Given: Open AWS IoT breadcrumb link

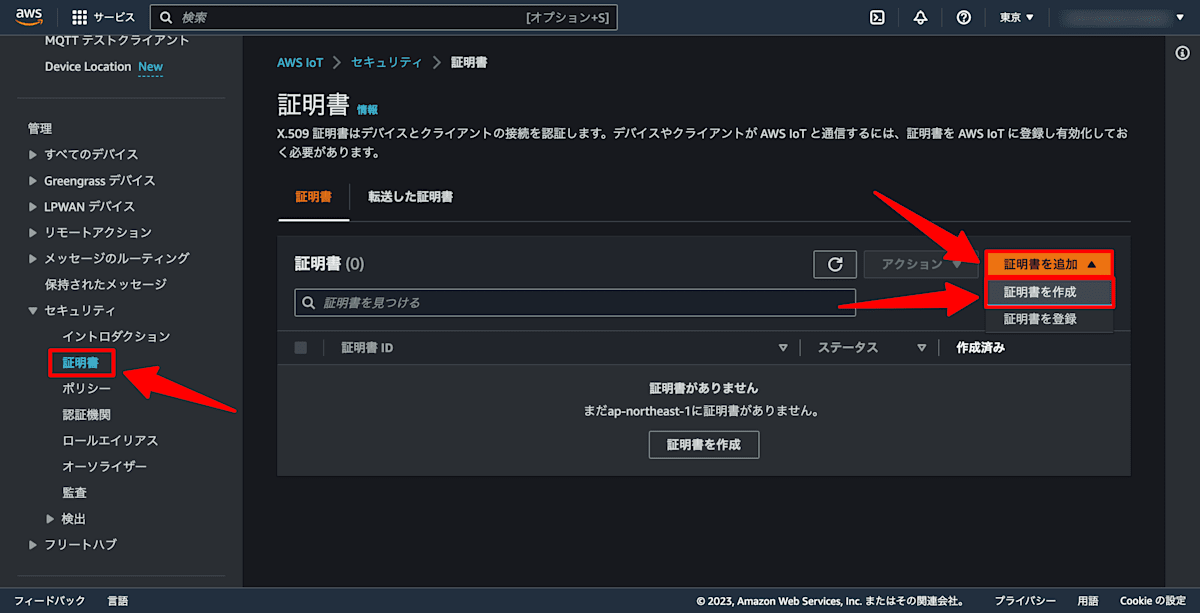Looking at the screenshot, I should [x=300, y=62].
